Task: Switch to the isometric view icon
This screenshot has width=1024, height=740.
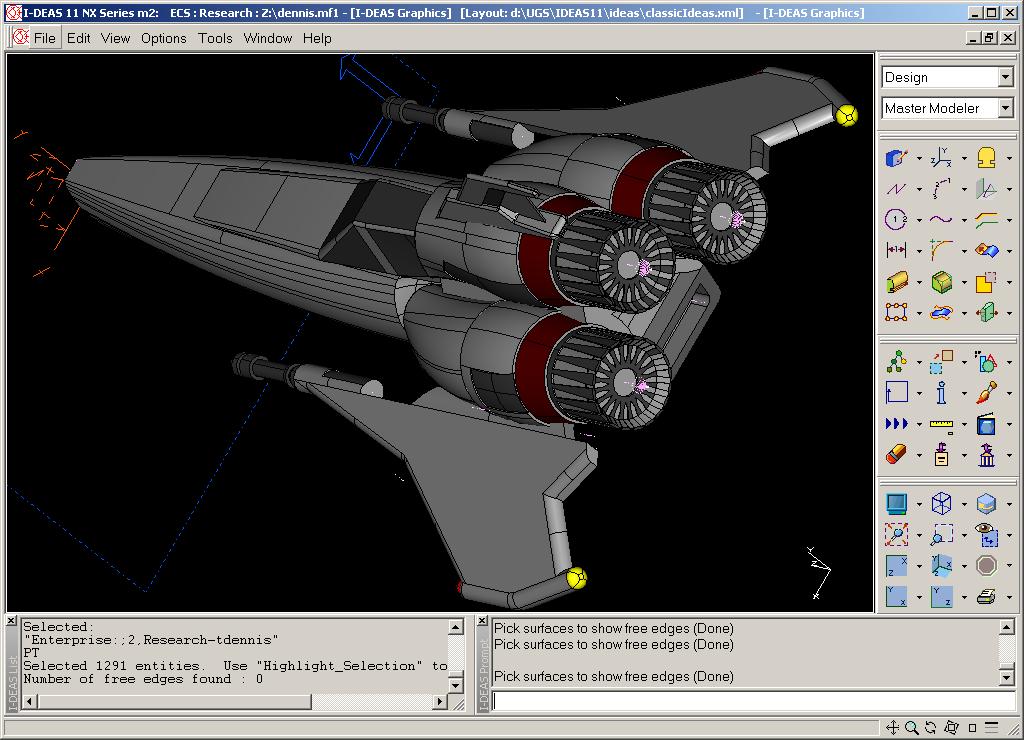Action: coord(941,566)
